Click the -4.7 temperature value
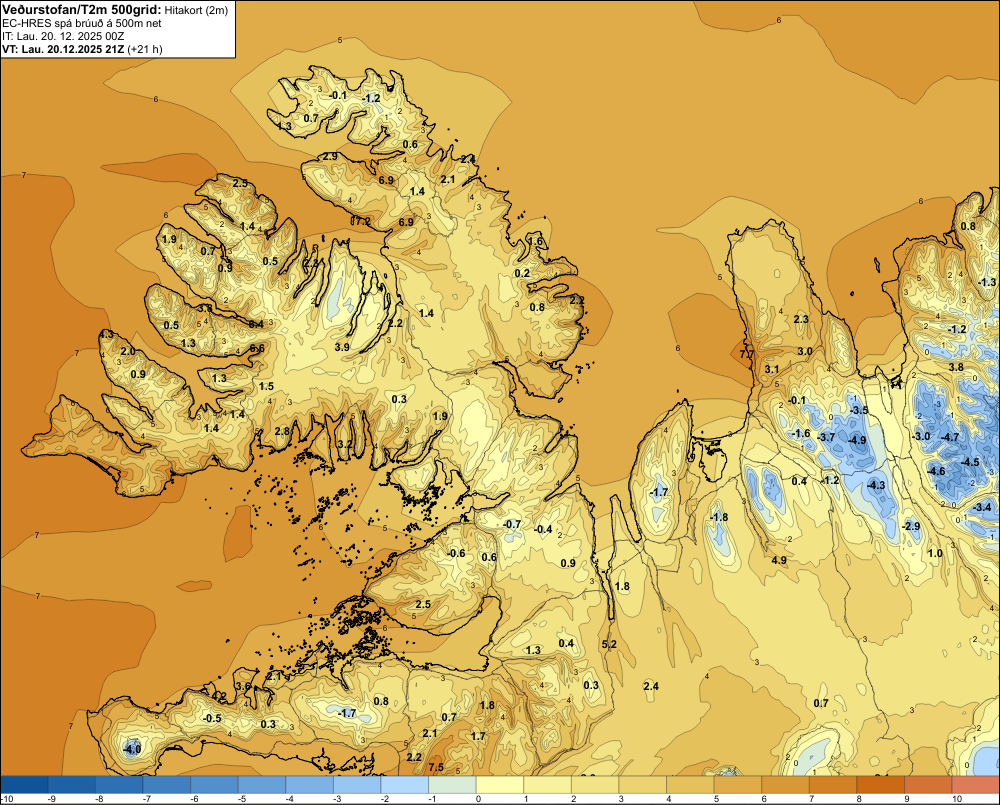1000x805 pixels. 950,437
